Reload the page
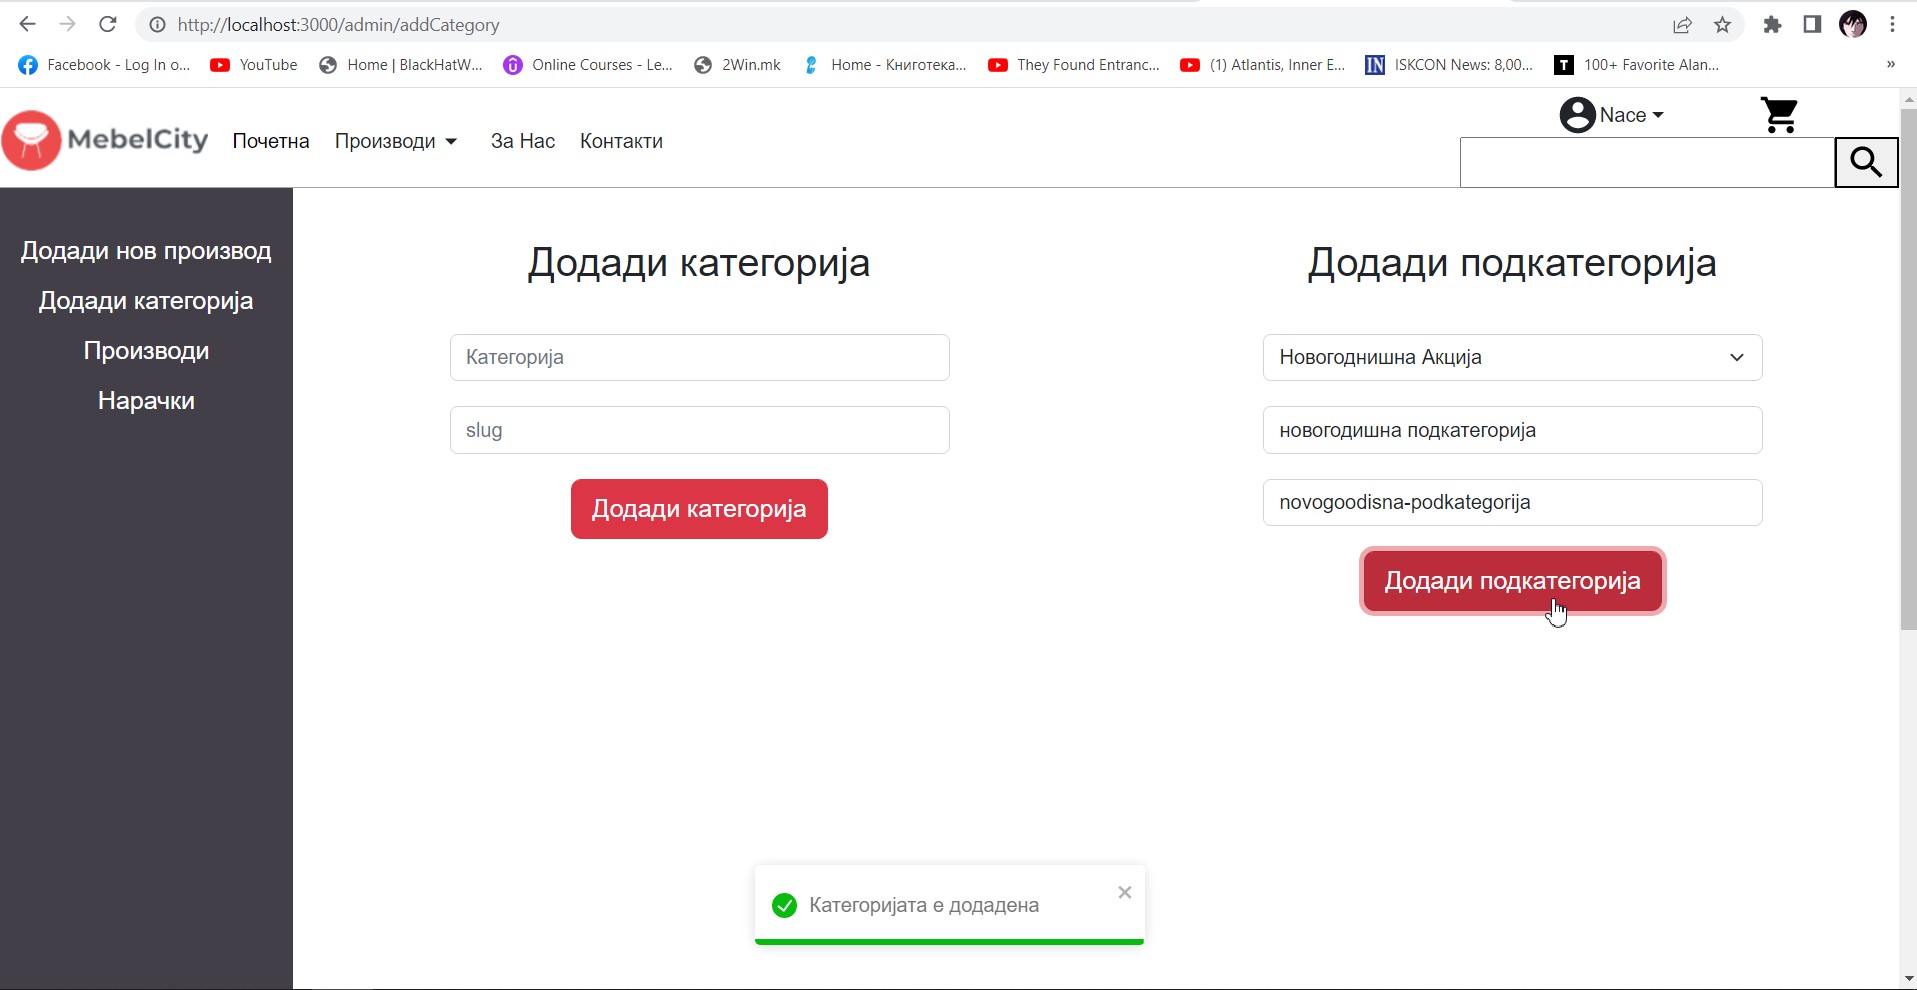The image size is (1917, 990). (x=108, y=25)
